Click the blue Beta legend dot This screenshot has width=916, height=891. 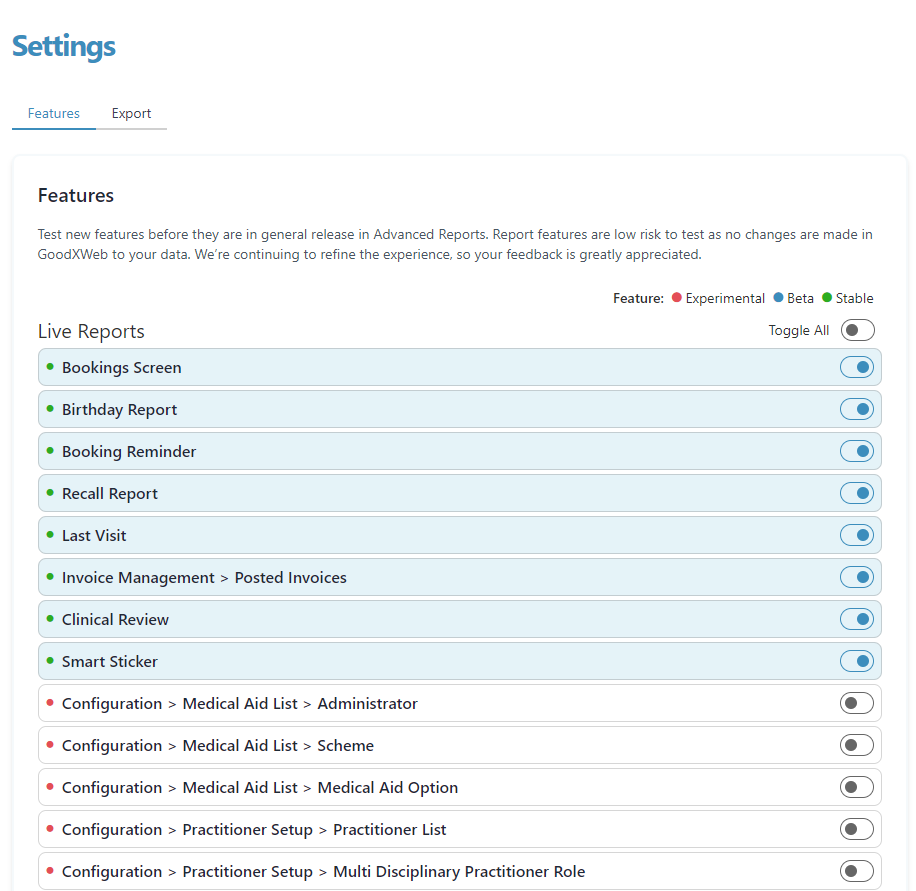[778, 298]
